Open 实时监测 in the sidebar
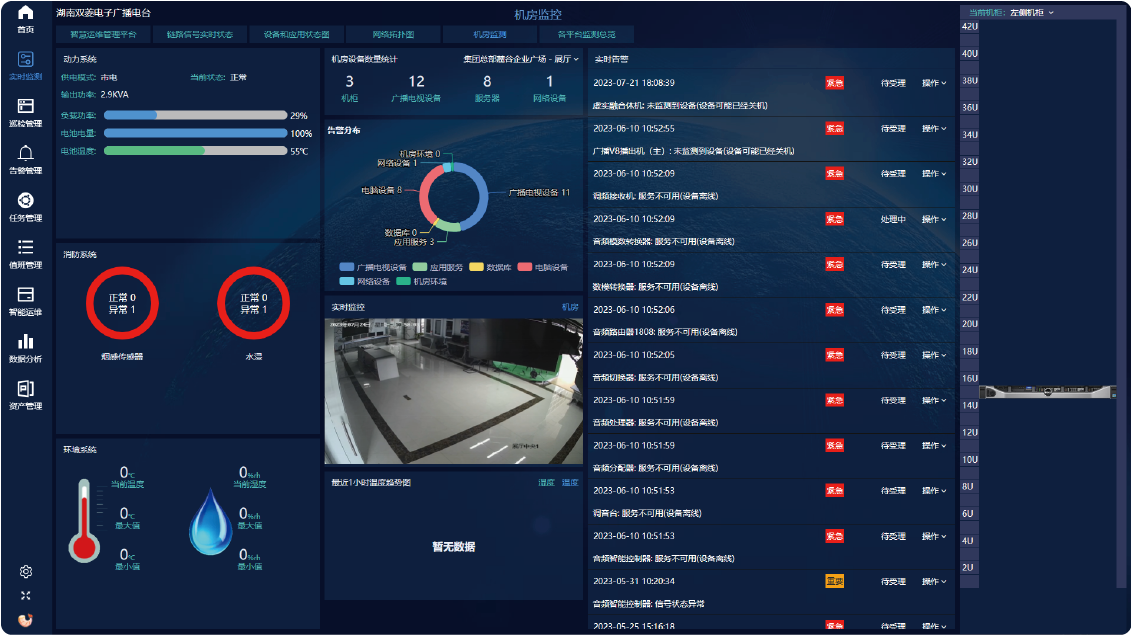Image resolution: width=1132 pixels, height=637 pixels. tap(25, 65)
